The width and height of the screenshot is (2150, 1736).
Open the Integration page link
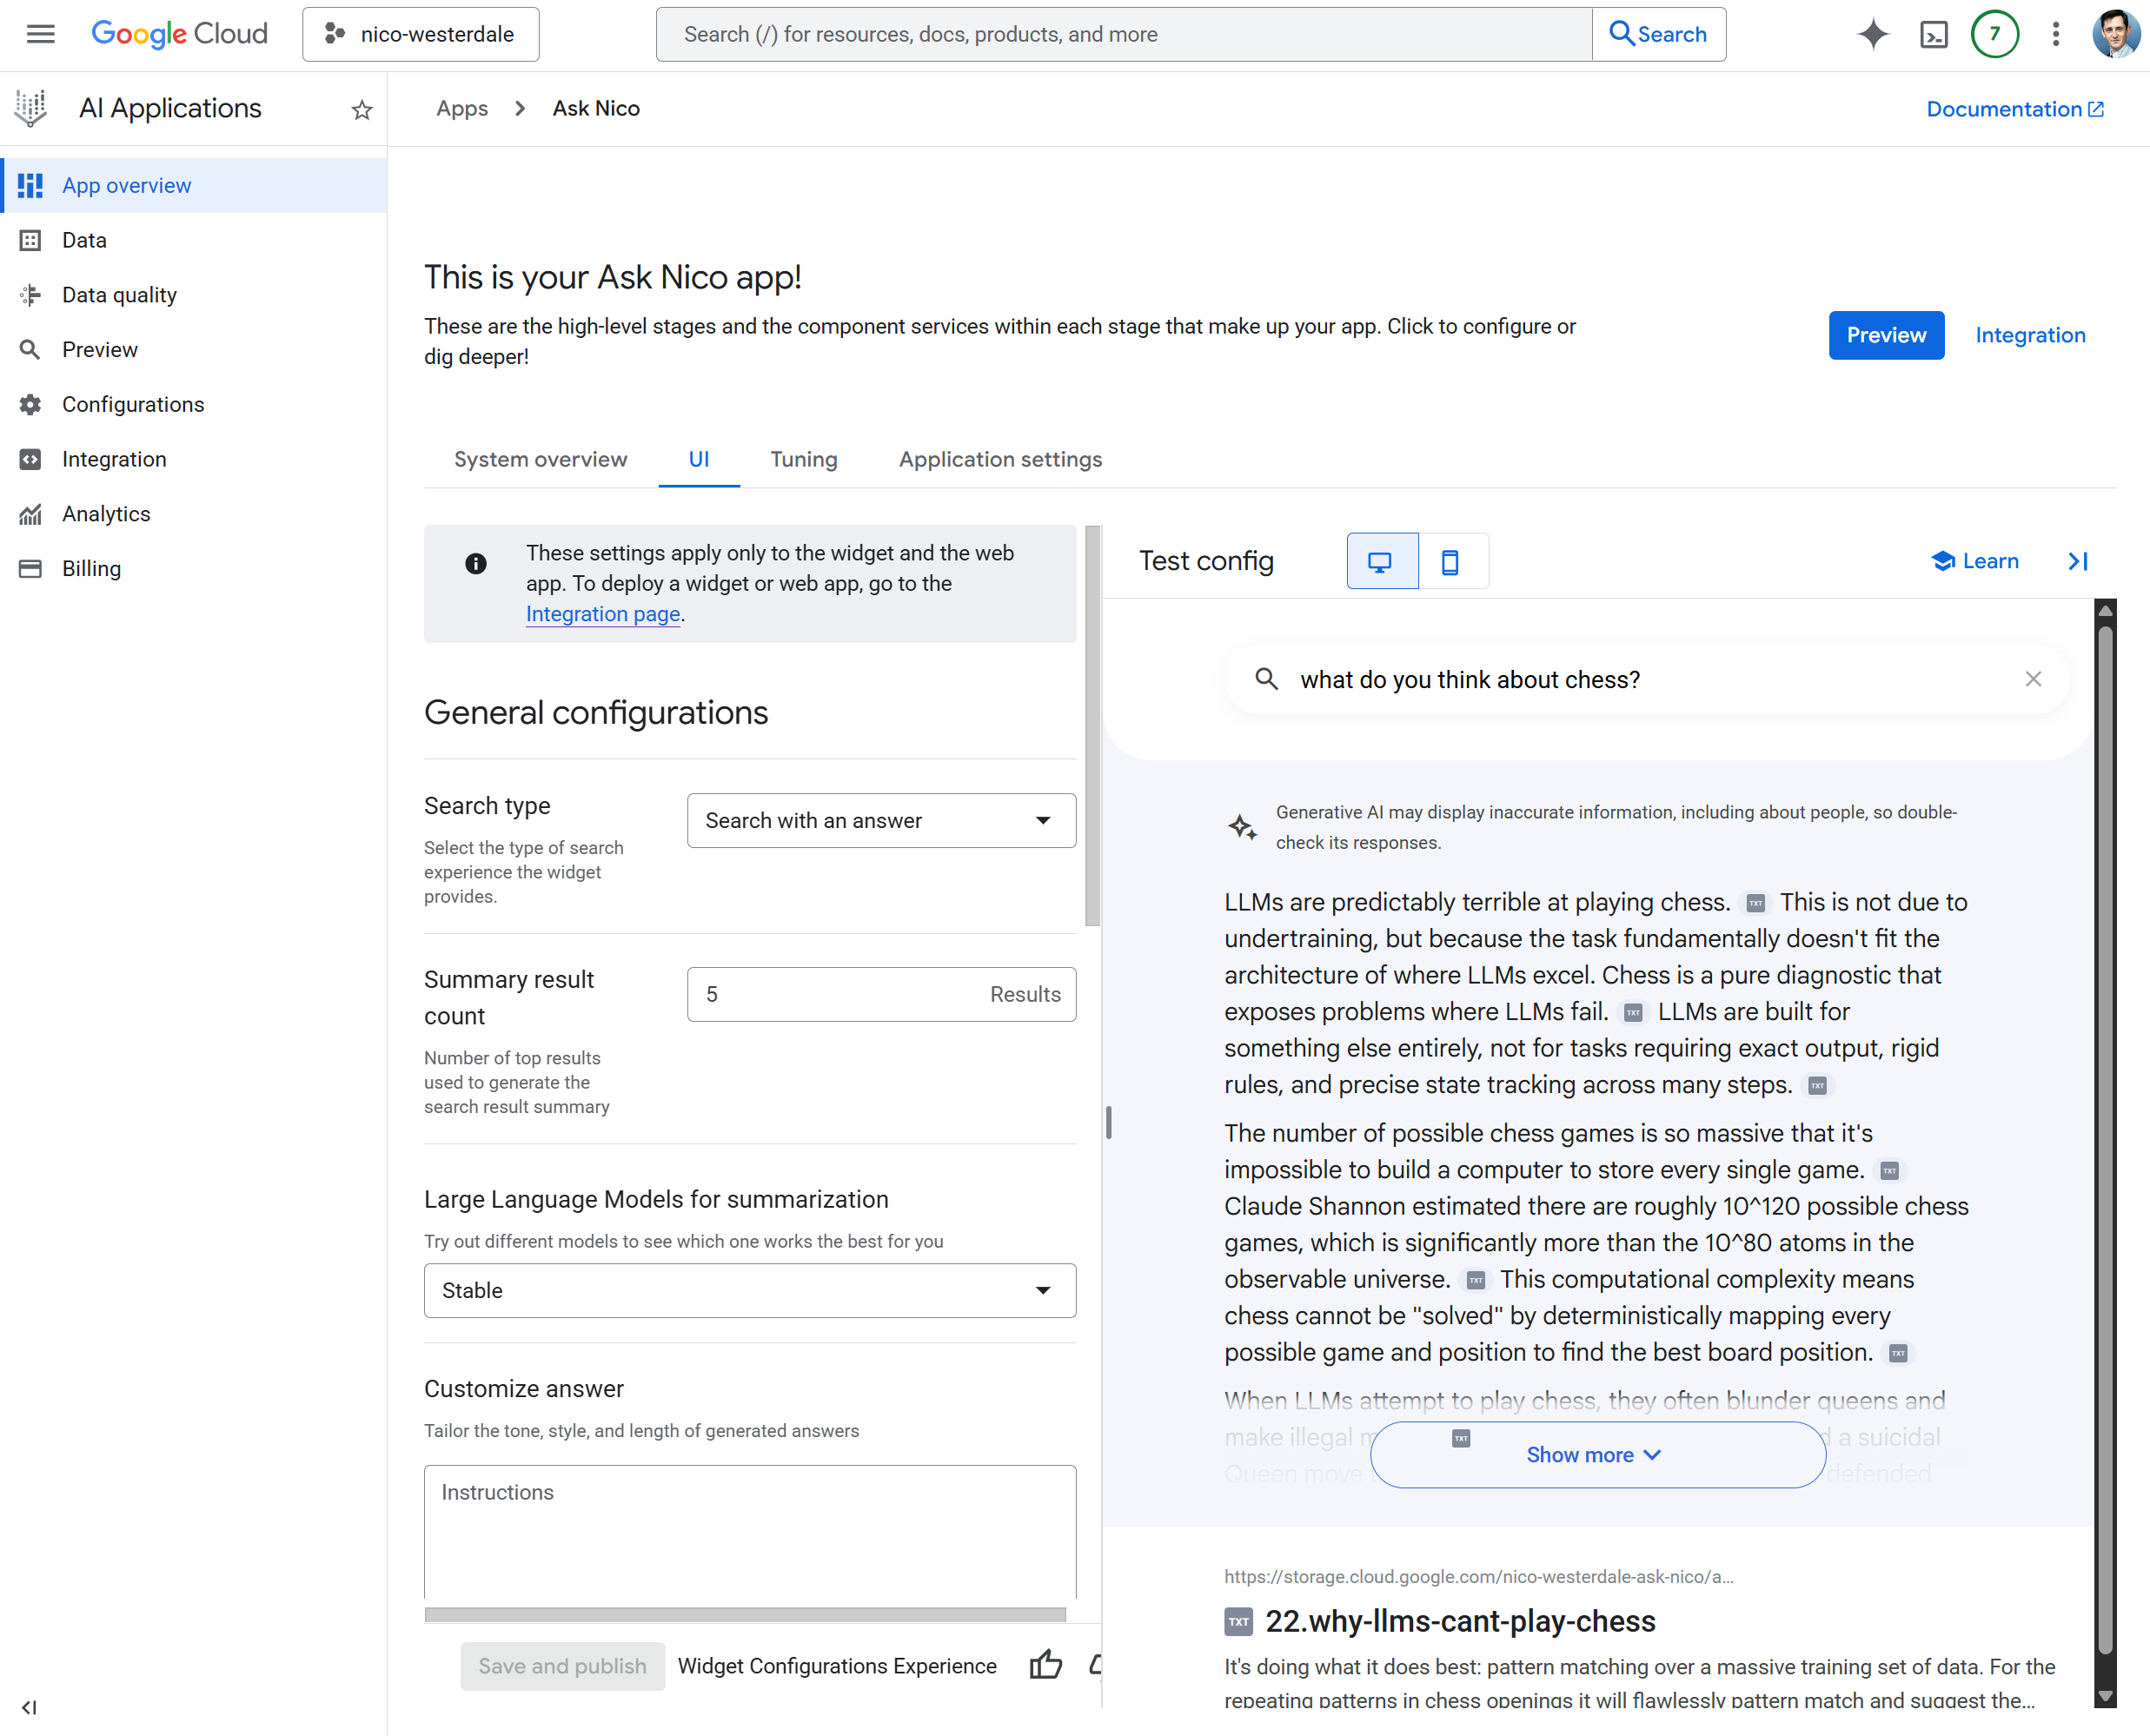[602, 613]
